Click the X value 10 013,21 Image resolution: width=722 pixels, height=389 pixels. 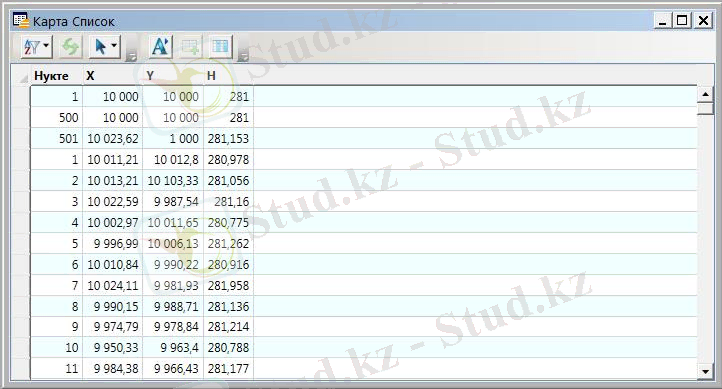pos(112,180)
